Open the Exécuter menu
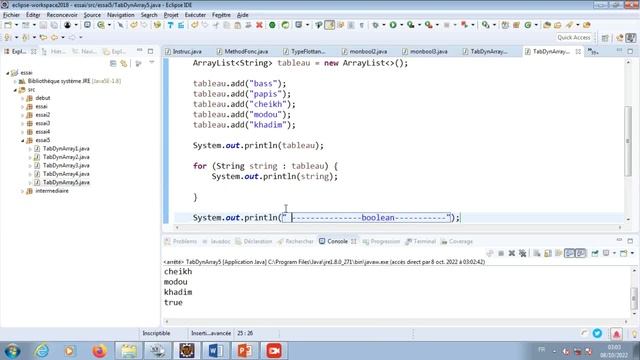Viewport: 640px width, 360px height. tap(195, 15)
